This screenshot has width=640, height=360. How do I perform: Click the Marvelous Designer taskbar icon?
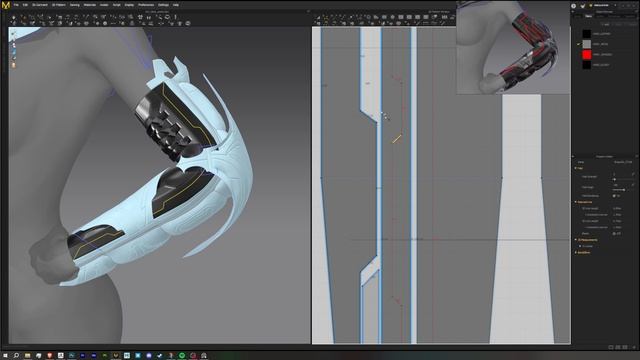116,356
